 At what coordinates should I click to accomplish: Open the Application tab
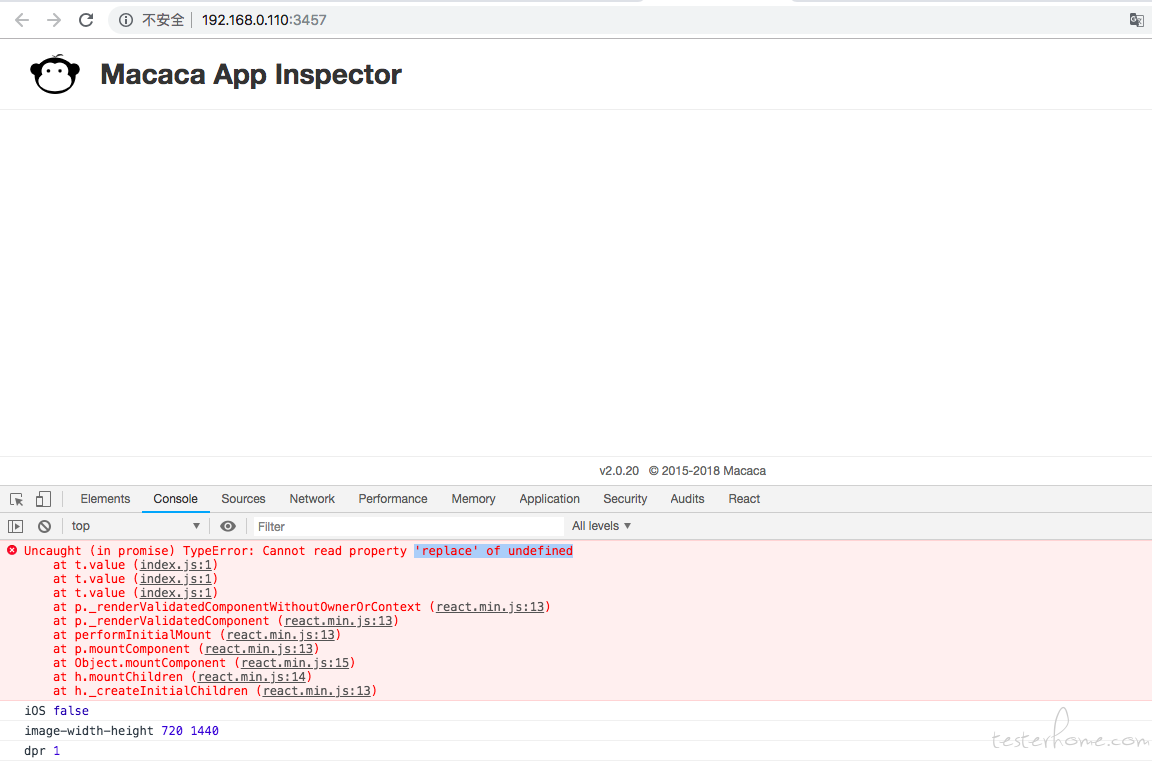pos(550,499)
